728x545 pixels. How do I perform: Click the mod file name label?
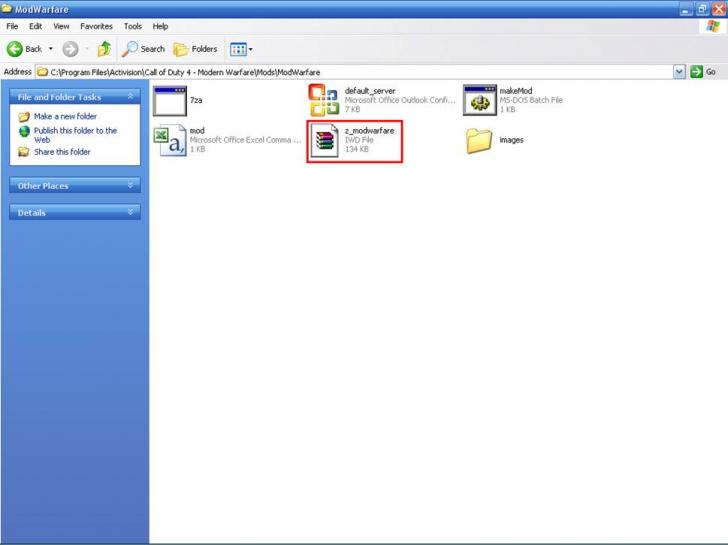(x=197, y=131)
